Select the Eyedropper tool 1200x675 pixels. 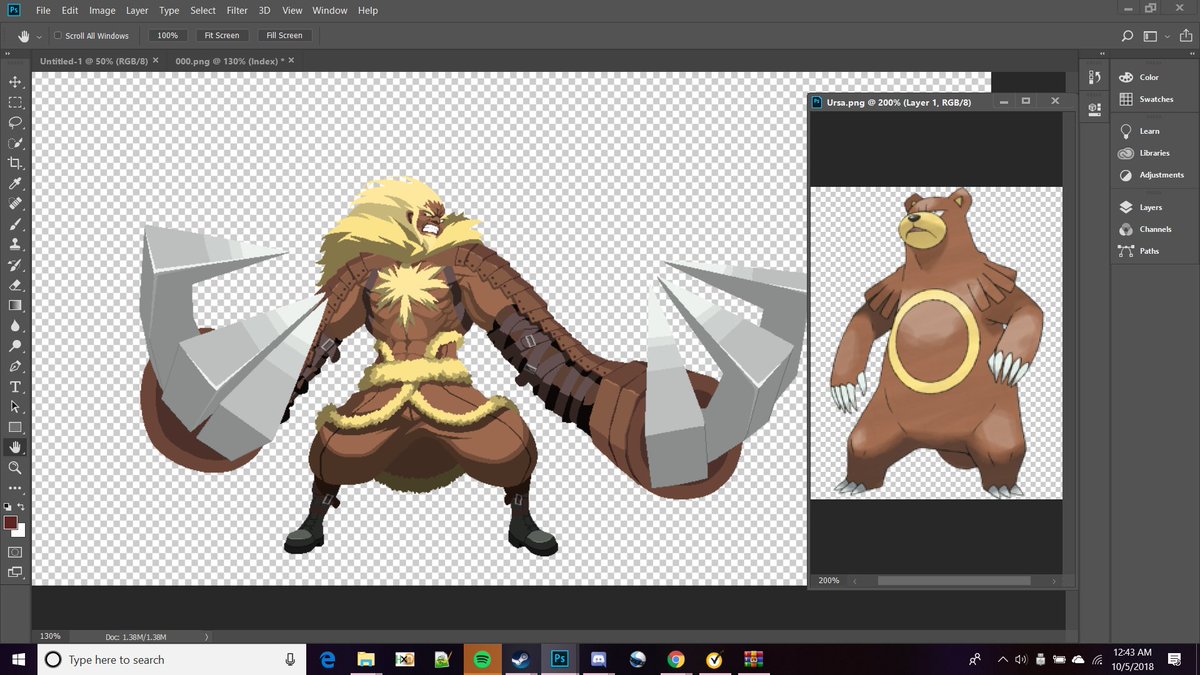[x=15, y=184]
